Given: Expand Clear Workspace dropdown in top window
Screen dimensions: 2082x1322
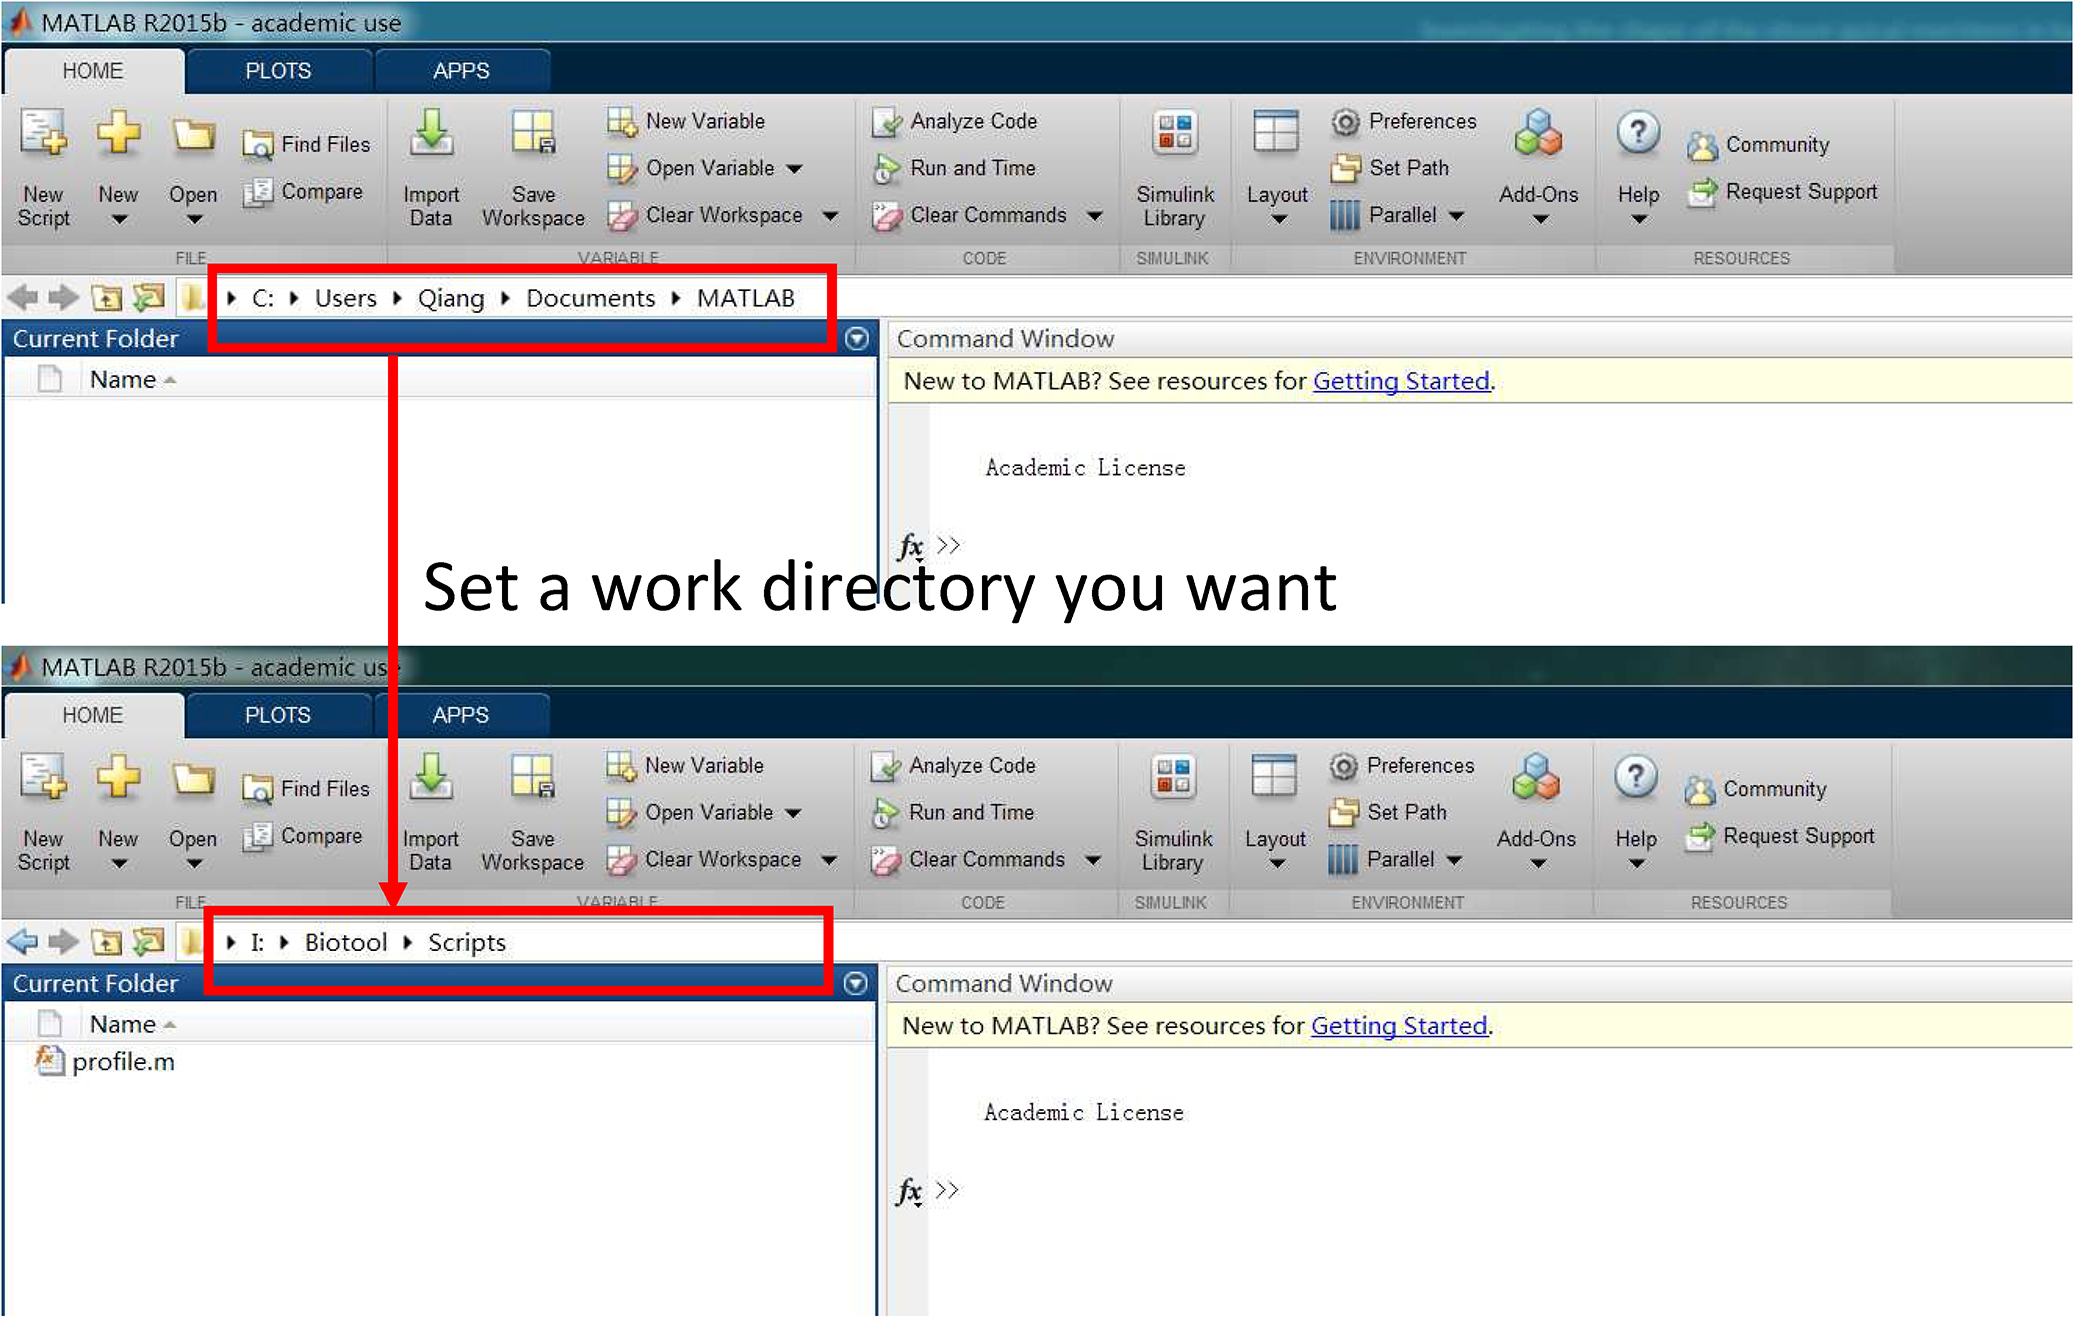Looking at the screenshot, I should coord(829,215).
